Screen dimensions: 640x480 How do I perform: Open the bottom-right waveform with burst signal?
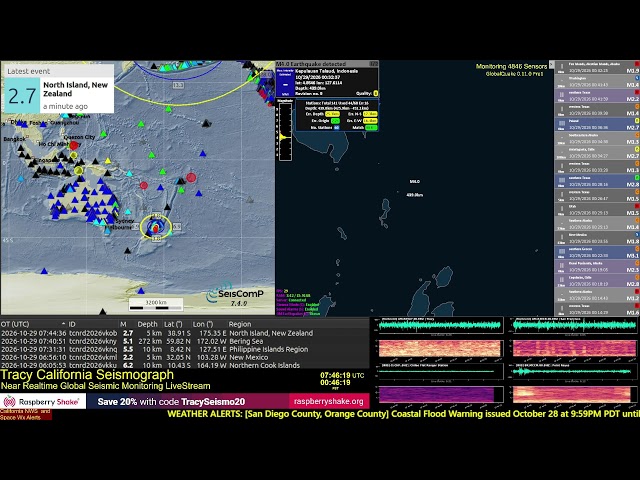573,371
